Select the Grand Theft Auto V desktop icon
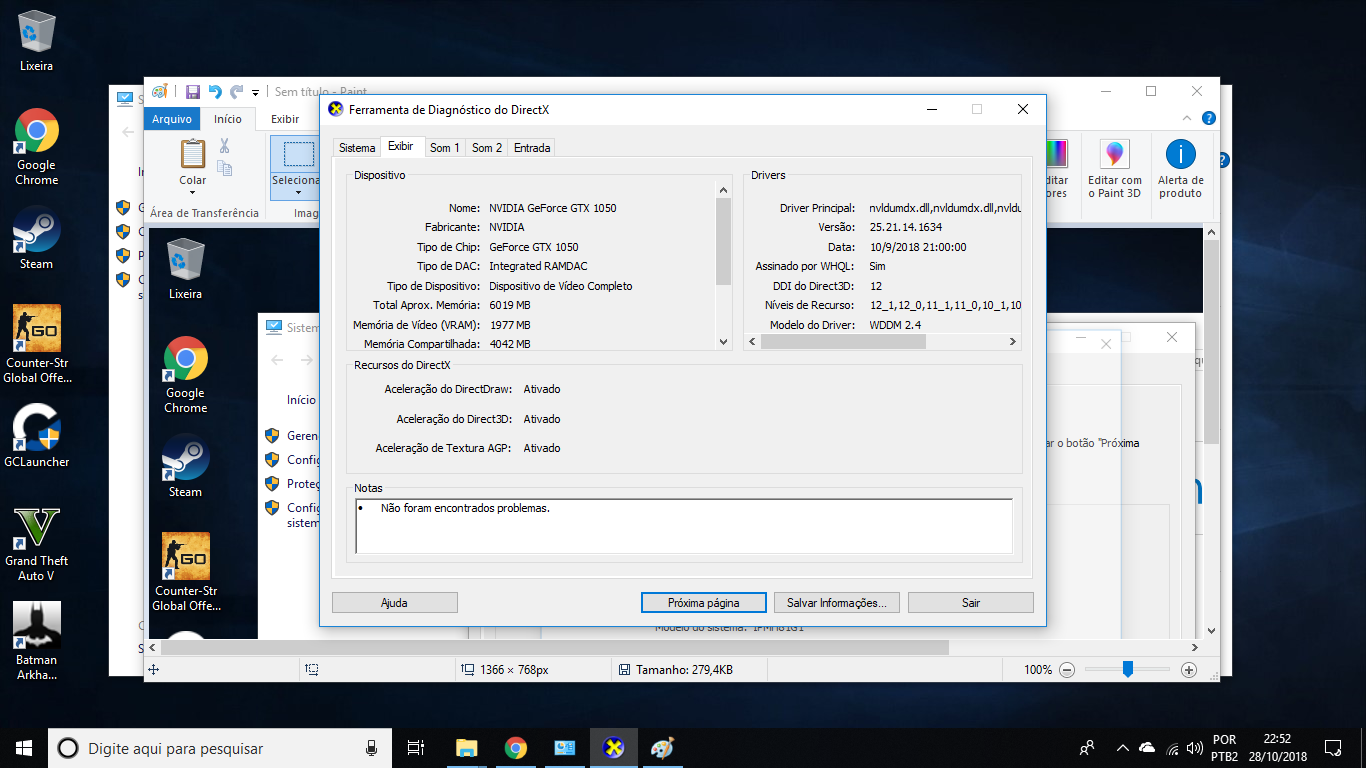 [x=37, y=543]
